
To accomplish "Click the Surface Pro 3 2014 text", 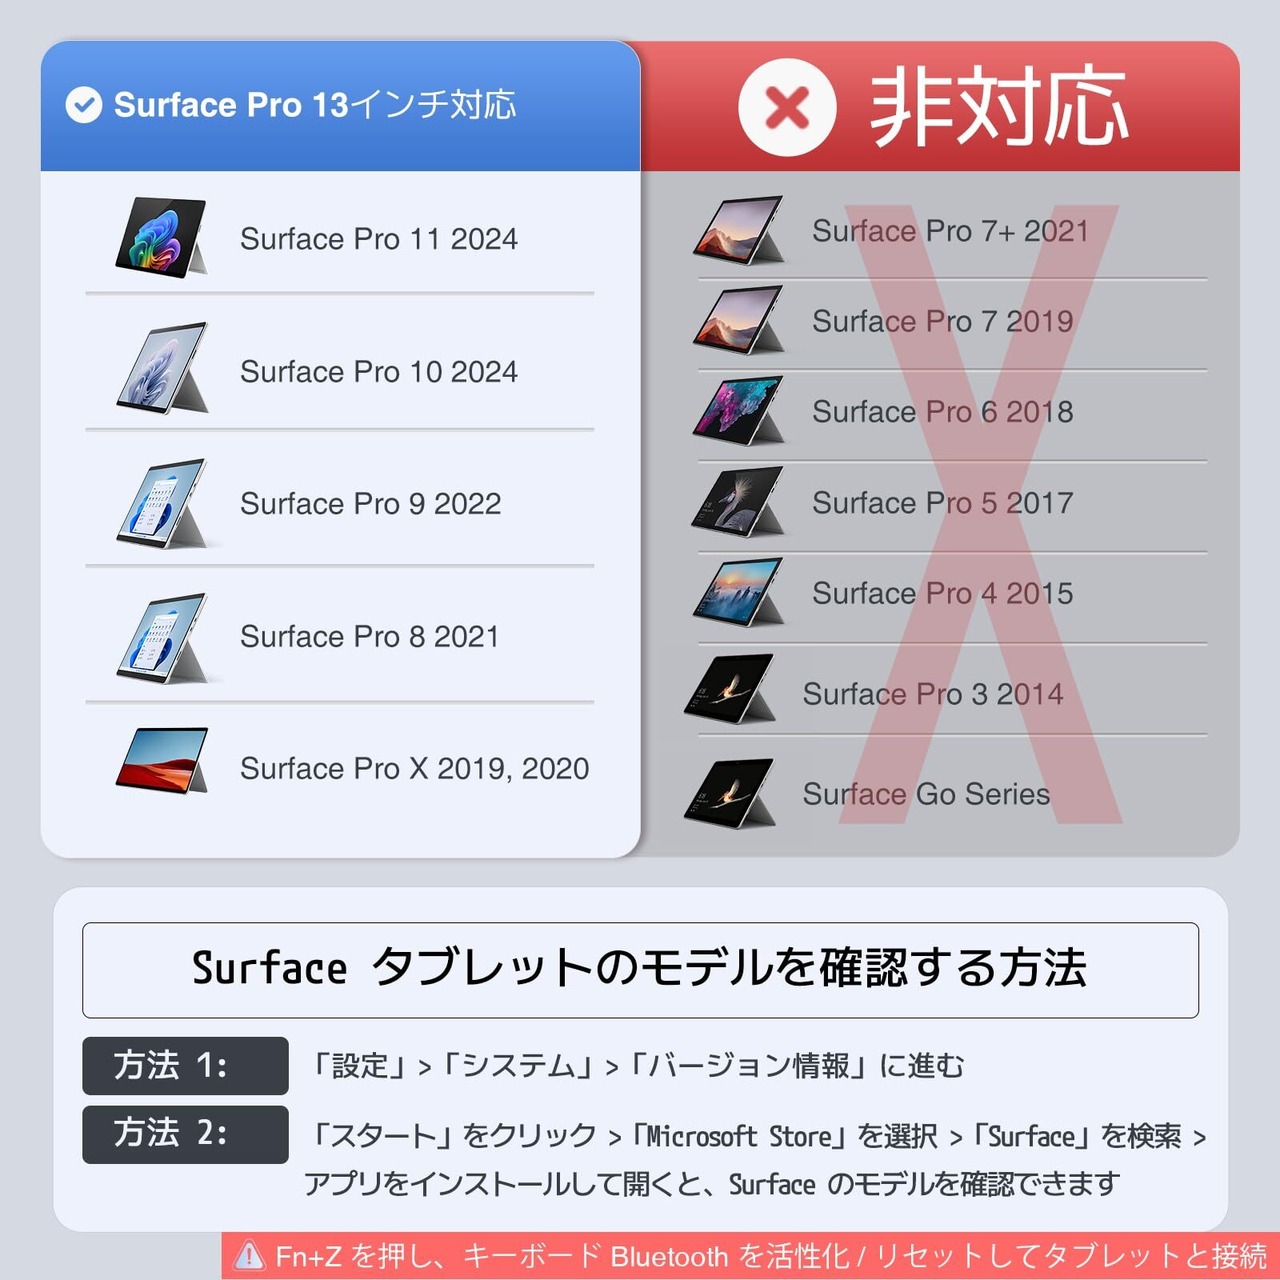I will [933, 693].
